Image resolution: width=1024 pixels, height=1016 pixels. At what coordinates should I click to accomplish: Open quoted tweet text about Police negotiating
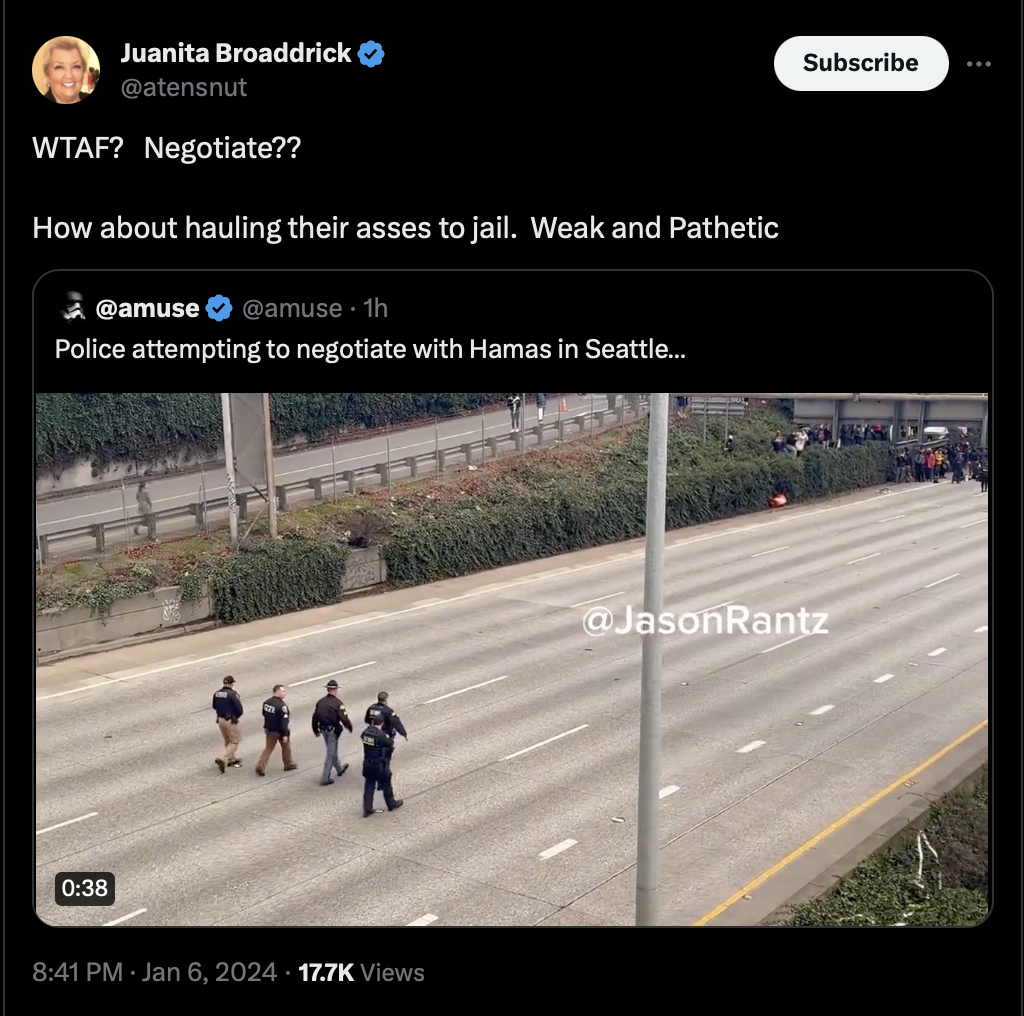pos(370,349)
